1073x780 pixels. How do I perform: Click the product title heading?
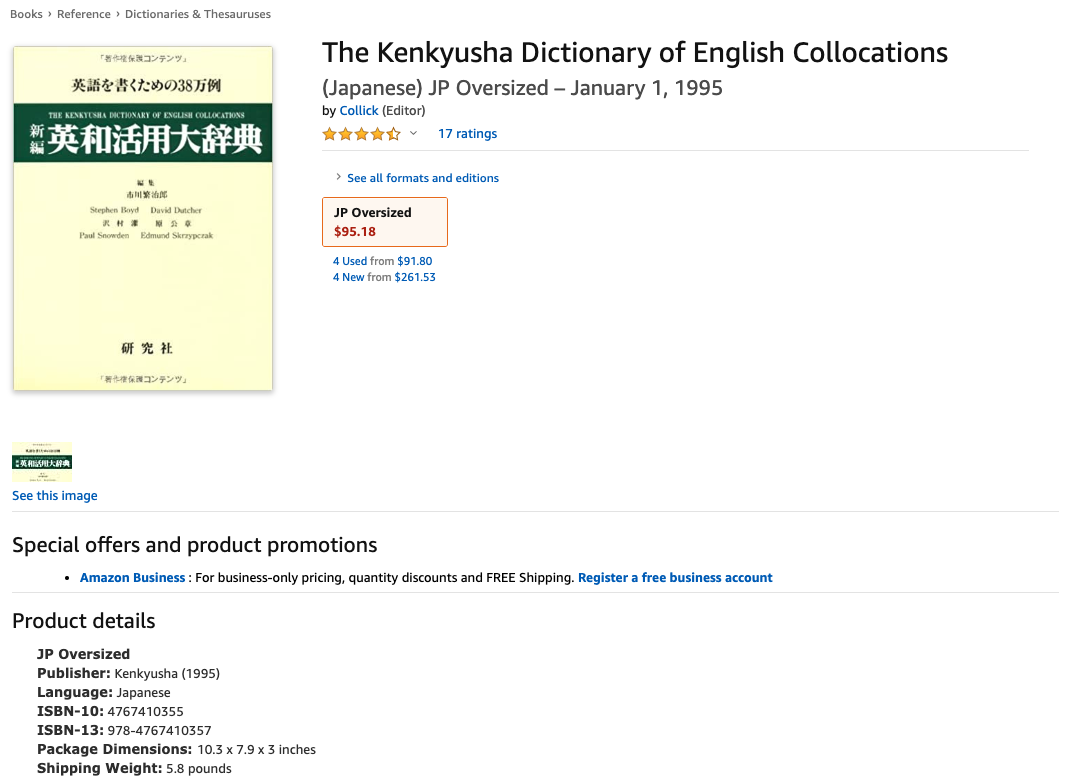coord(635,53)
